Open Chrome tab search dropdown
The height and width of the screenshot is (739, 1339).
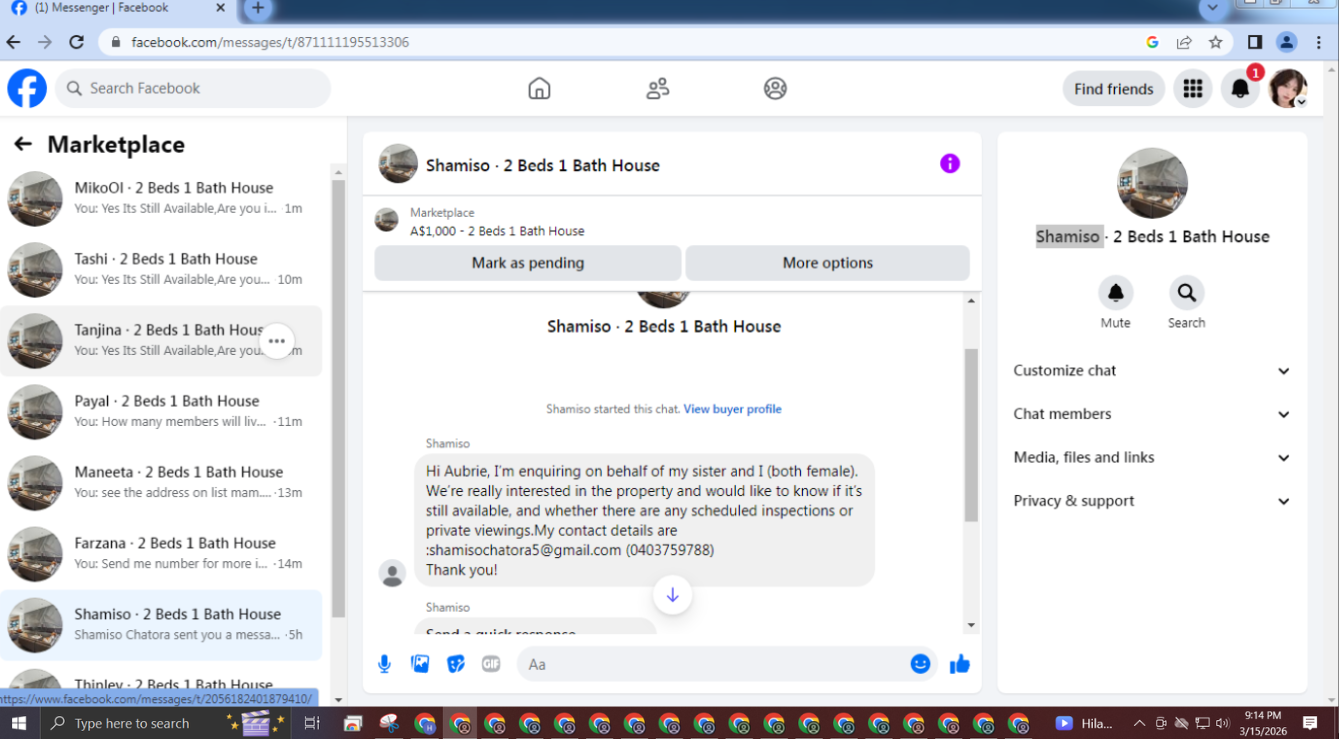(x=1213, y=8)
